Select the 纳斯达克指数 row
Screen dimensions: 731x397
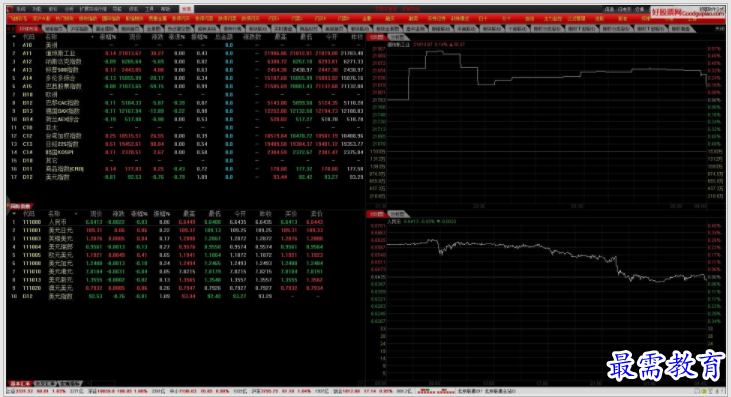pyautogui.click(x=186, y=62)
